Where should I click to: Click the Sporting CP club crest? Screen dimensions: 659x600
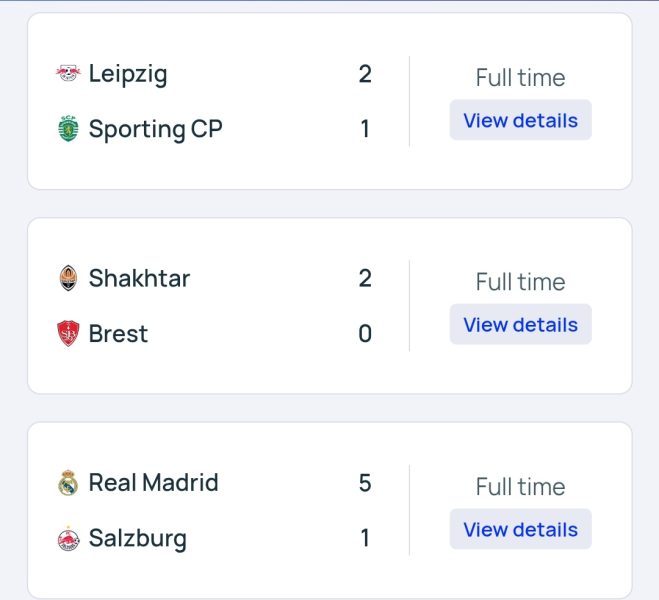pos(68,129)
